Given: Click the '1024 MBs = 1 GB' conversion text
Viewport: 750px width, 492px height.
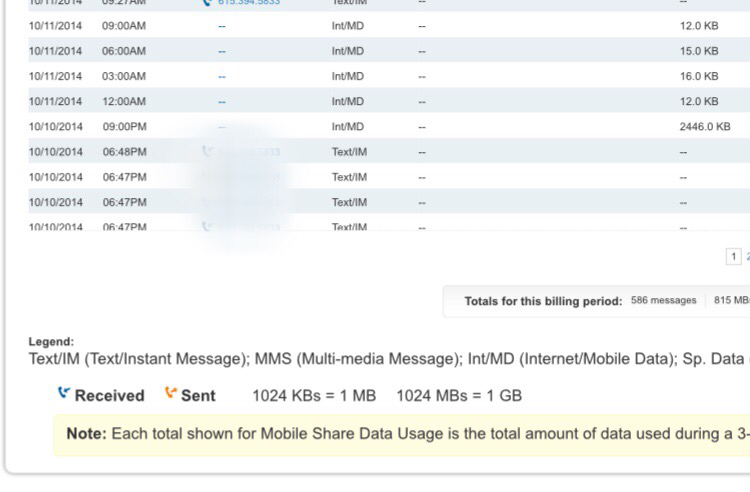Looking at the screenshot, I should pos(459,395).
